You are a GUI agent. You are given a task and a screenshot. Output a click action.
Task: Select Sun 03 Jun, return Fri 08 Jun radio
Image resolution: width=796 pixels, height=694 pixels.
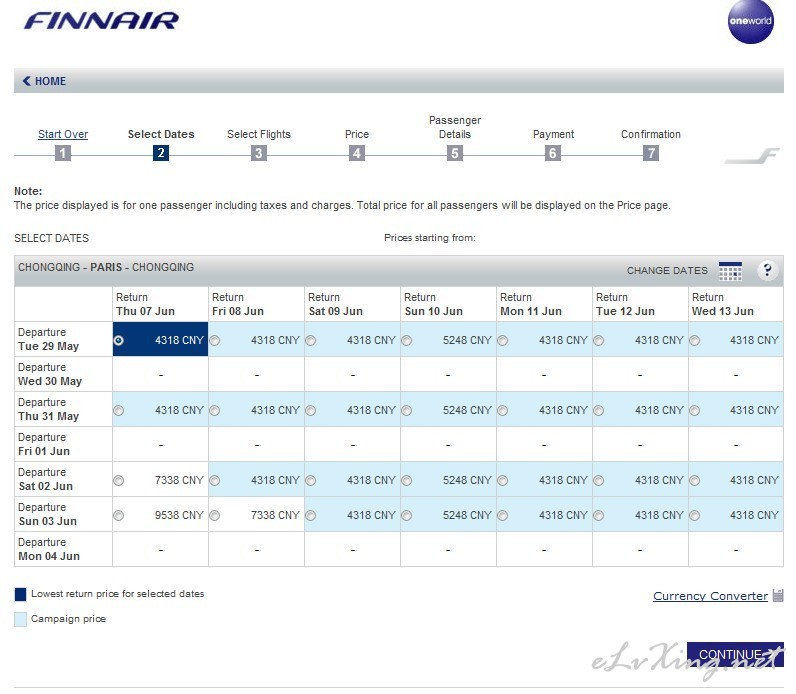tap(215, 515)
